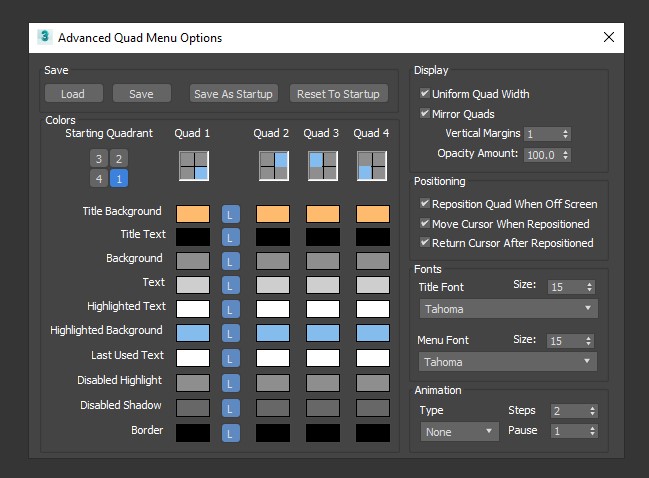The image size is (649, 478).
Task: Click the Opacity Amount input field
Action: click(540, 155)
